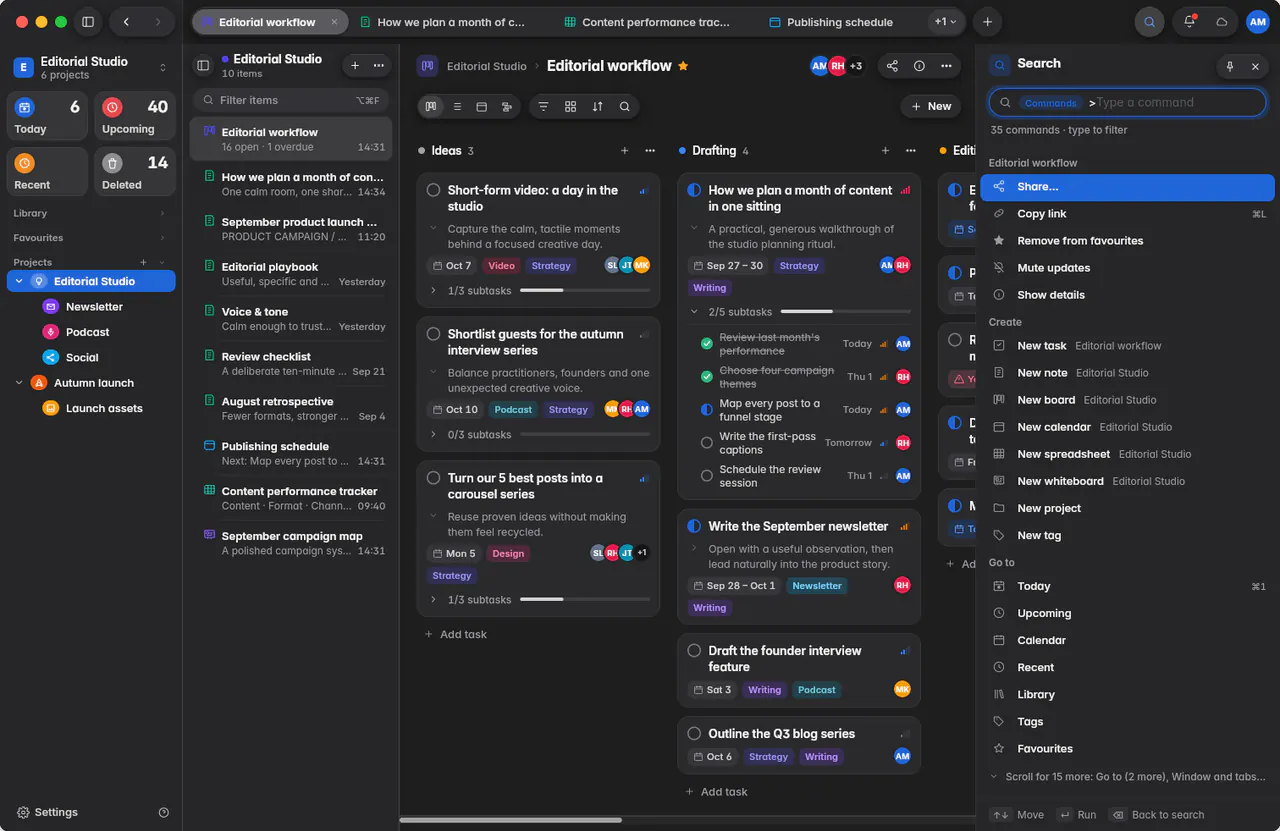The width and height of the screenshot is (1280, 831).
Task: Check off 'Shortlist guests for the autumn interview series'
Action: [x=433, y=334]
